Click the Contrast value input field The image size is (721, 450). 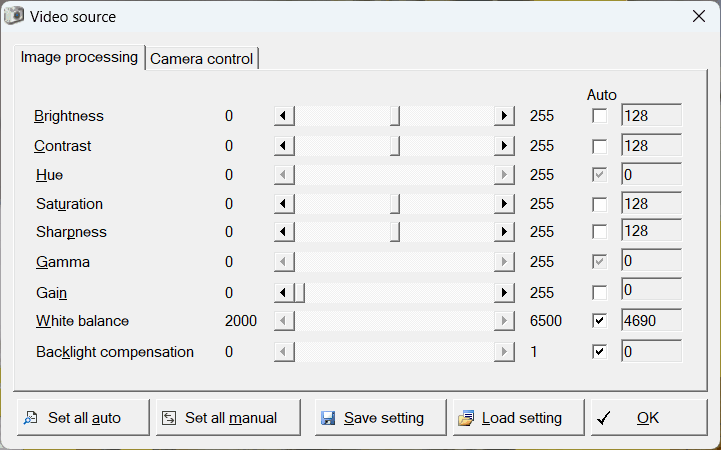tap(651, 146)
